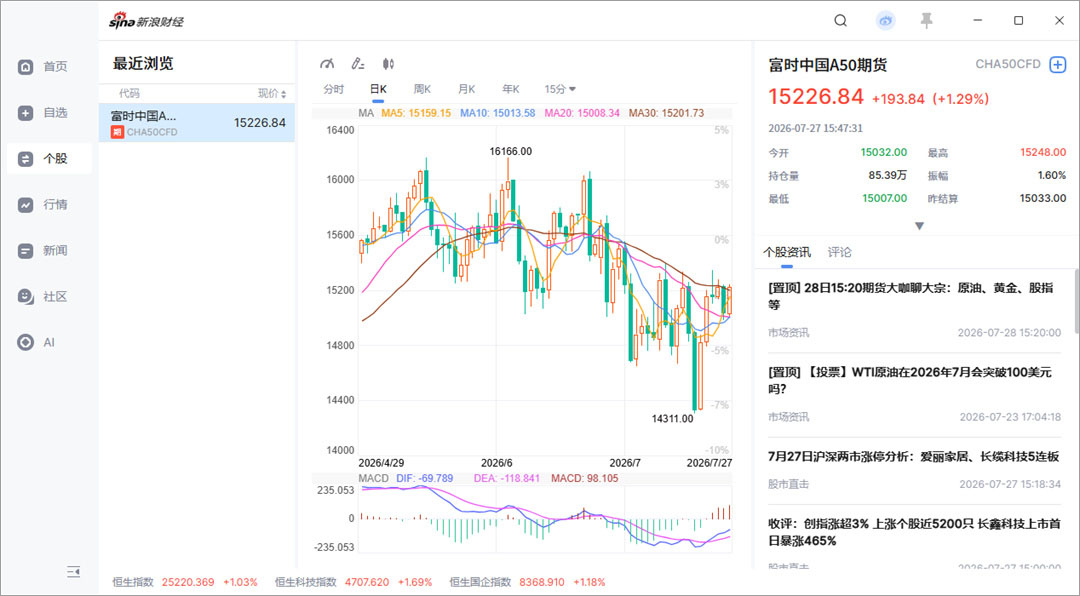Click the Weibo icon in title bar

(885, 21)
